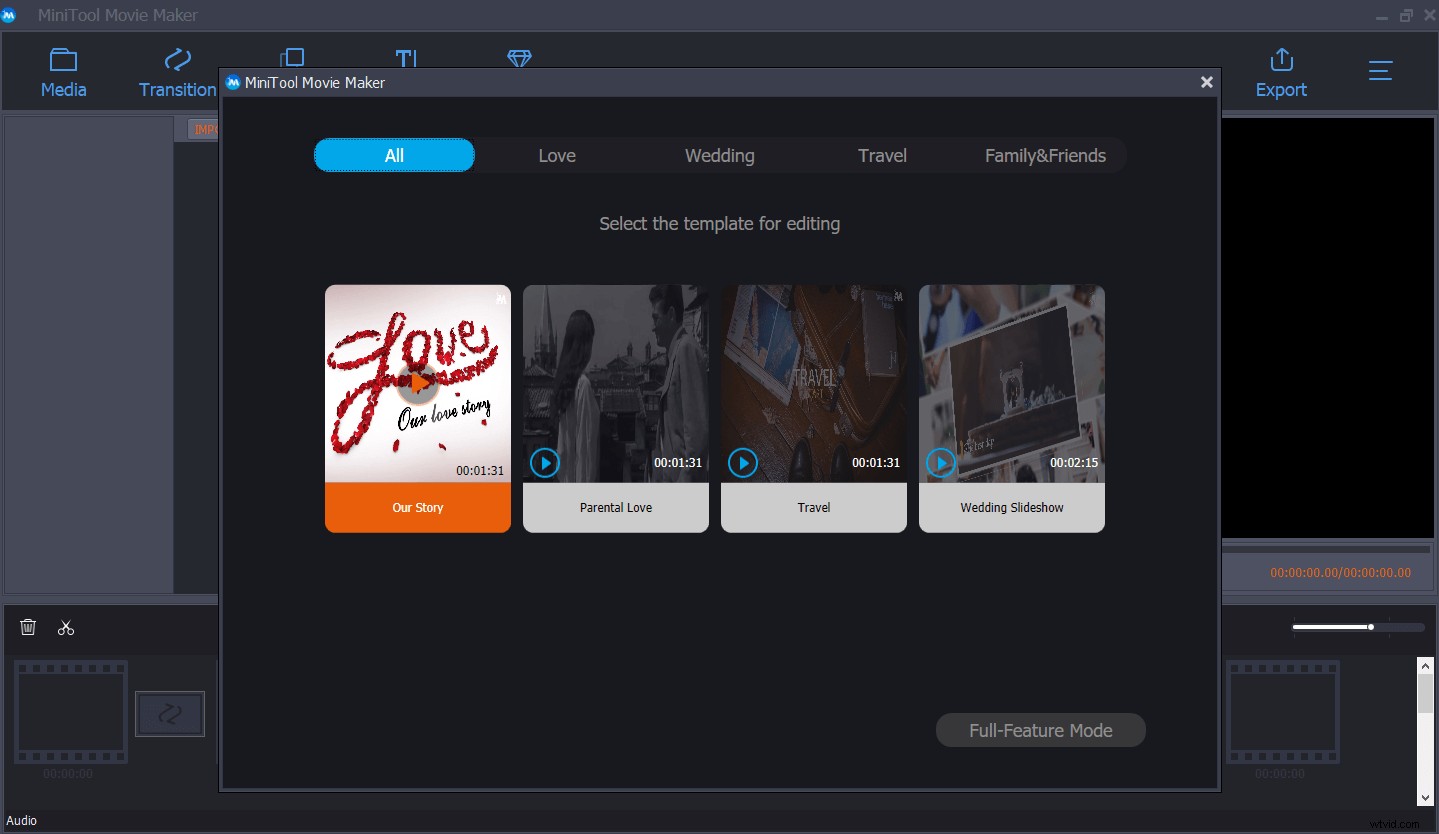Click the MiniTool logo on dialog title bar

click(232, 82)
